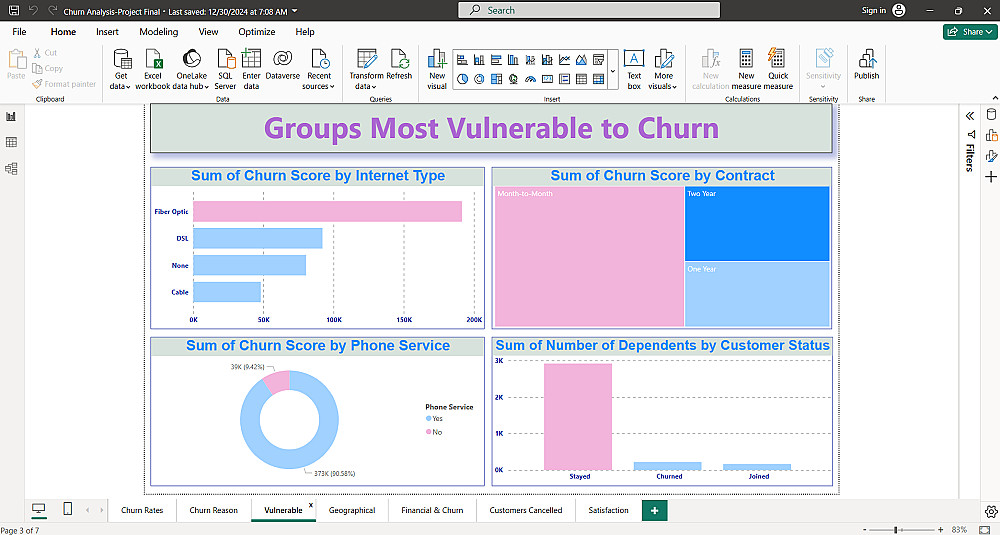Insert a slicer visual

point(598,59)
